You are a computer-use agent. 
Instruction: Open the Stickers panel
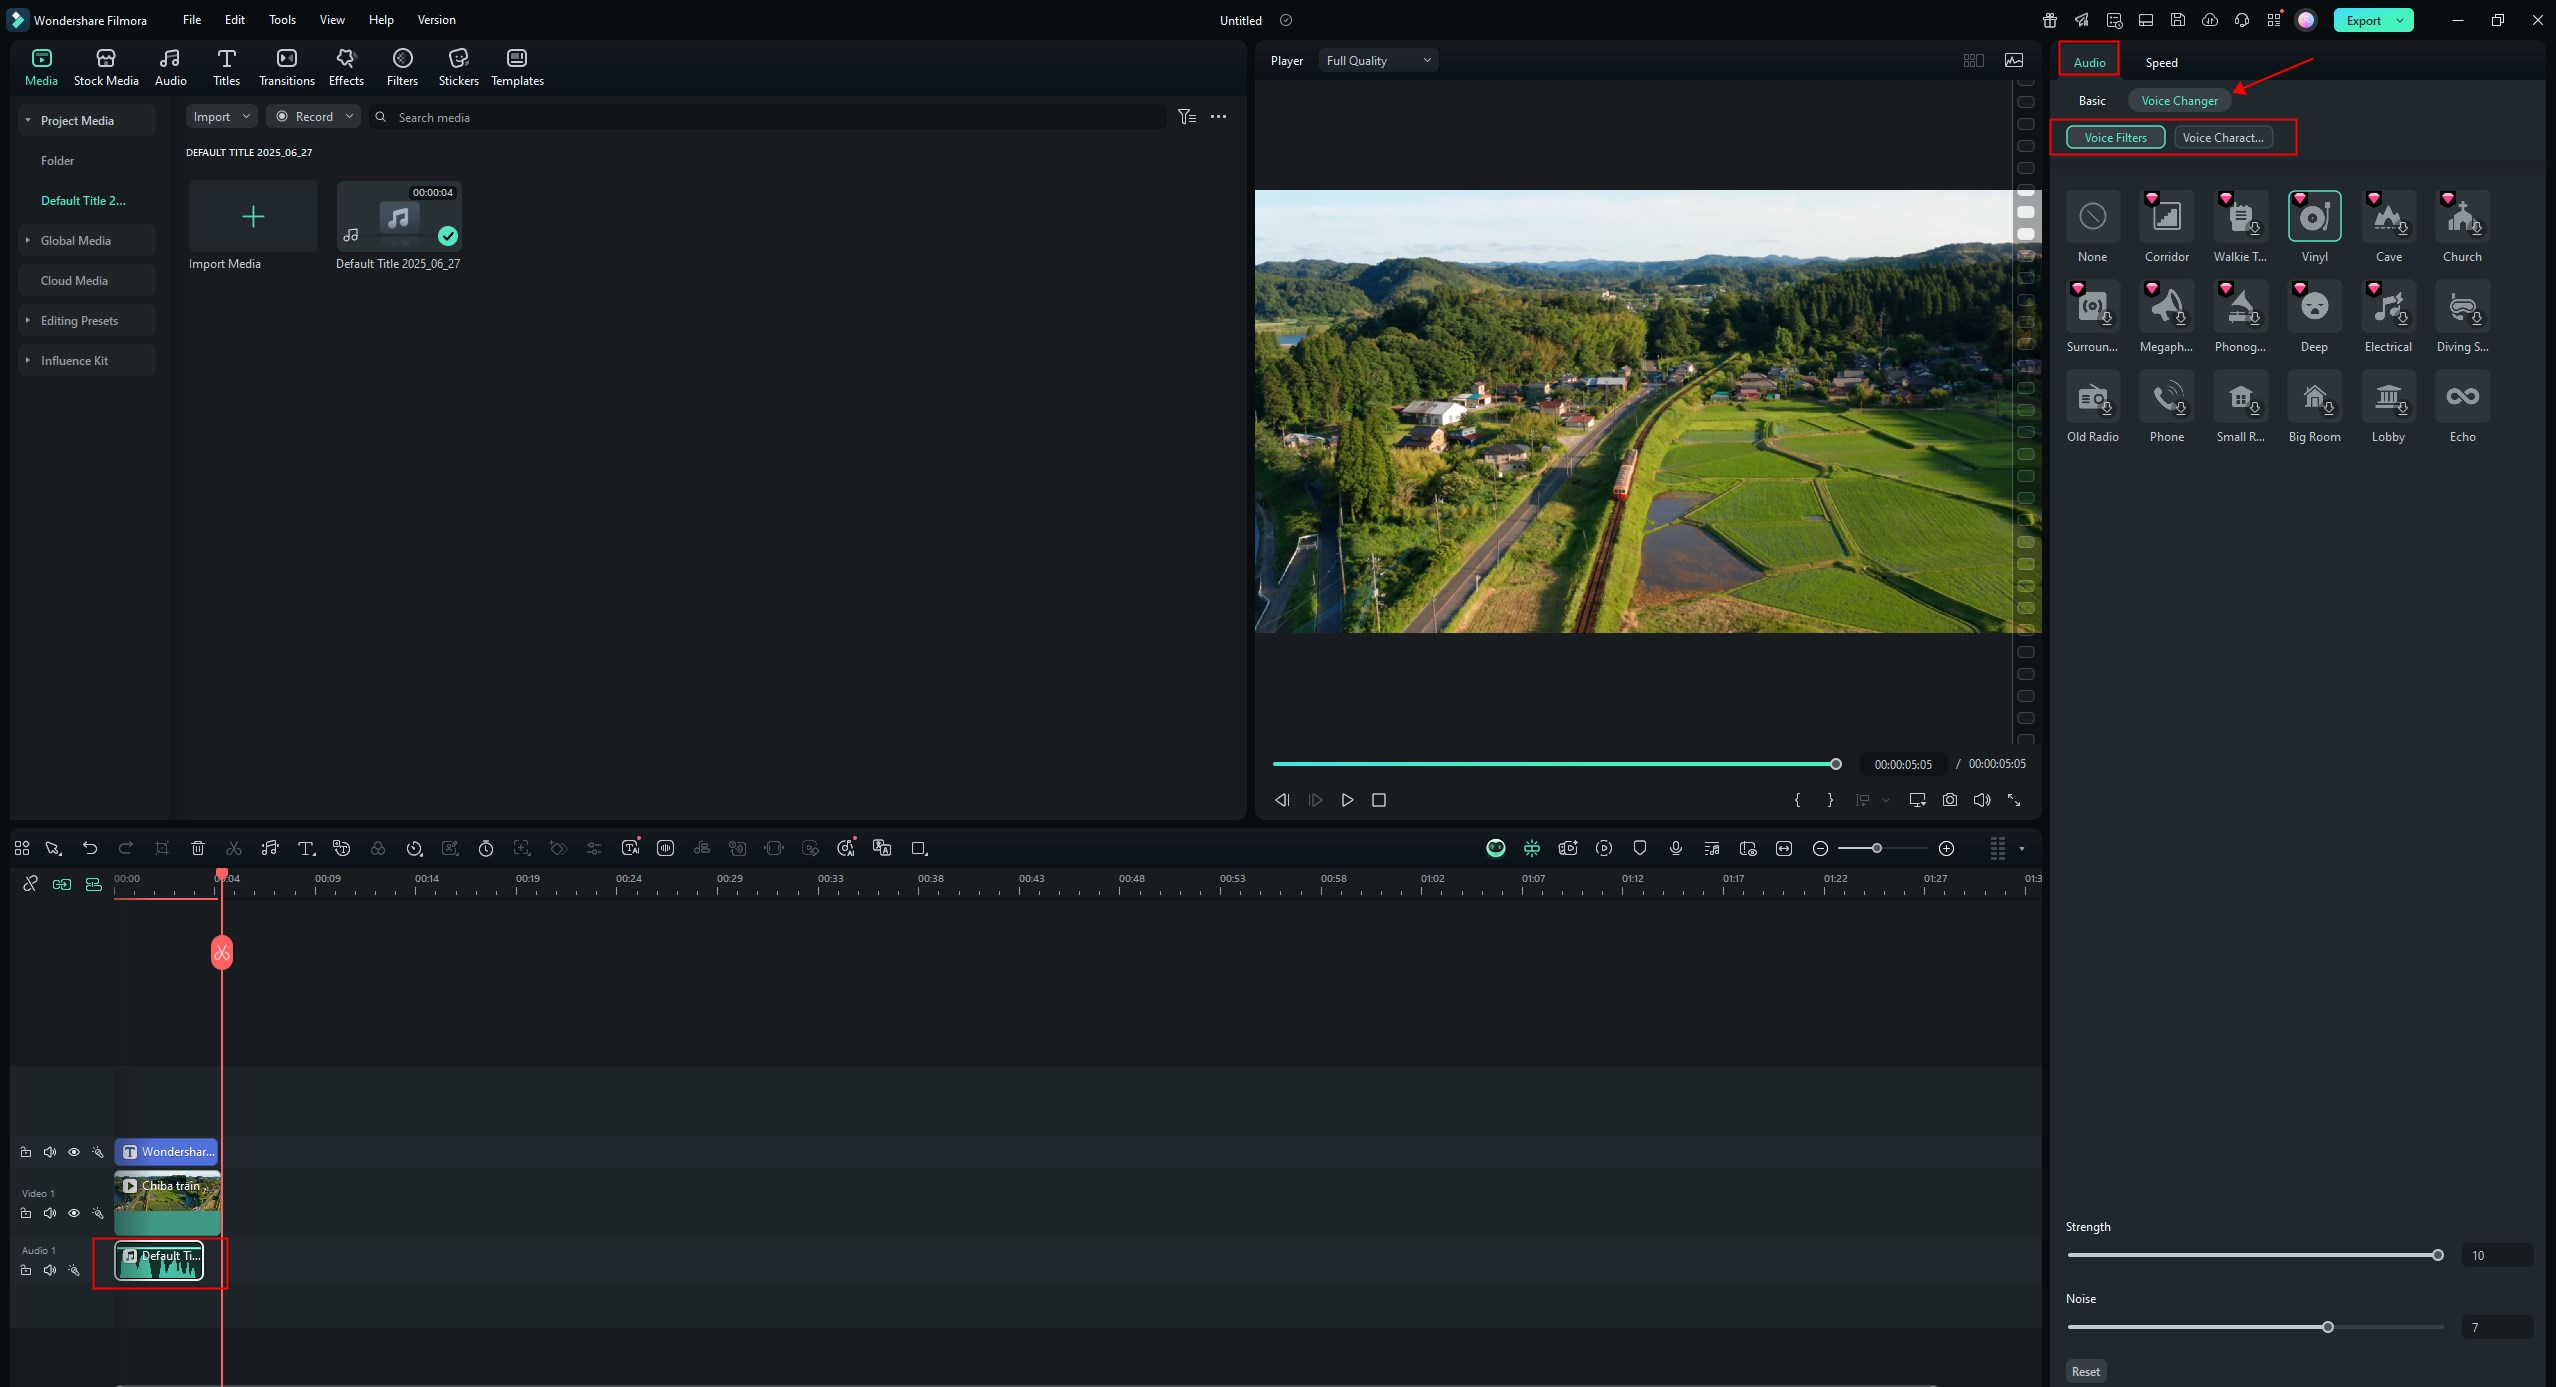pyautogui.click(x=458, y=67)
